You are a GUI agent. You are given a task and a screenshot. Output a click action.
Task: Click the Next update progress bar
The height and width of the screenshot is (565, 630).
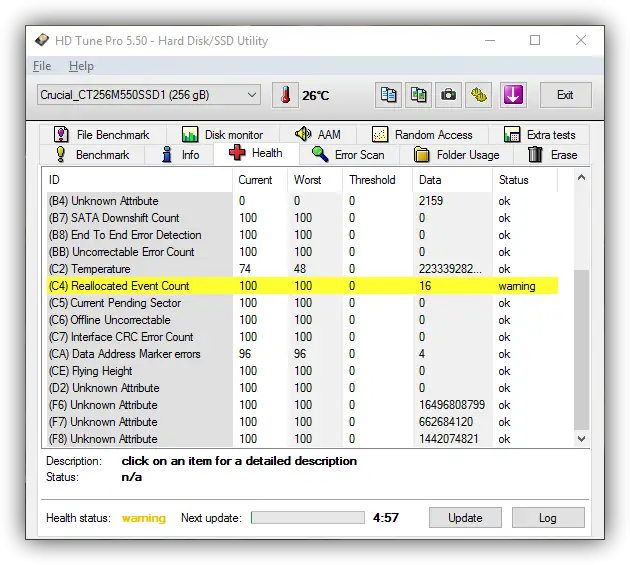pyautogui.click(x=307, y=518)
